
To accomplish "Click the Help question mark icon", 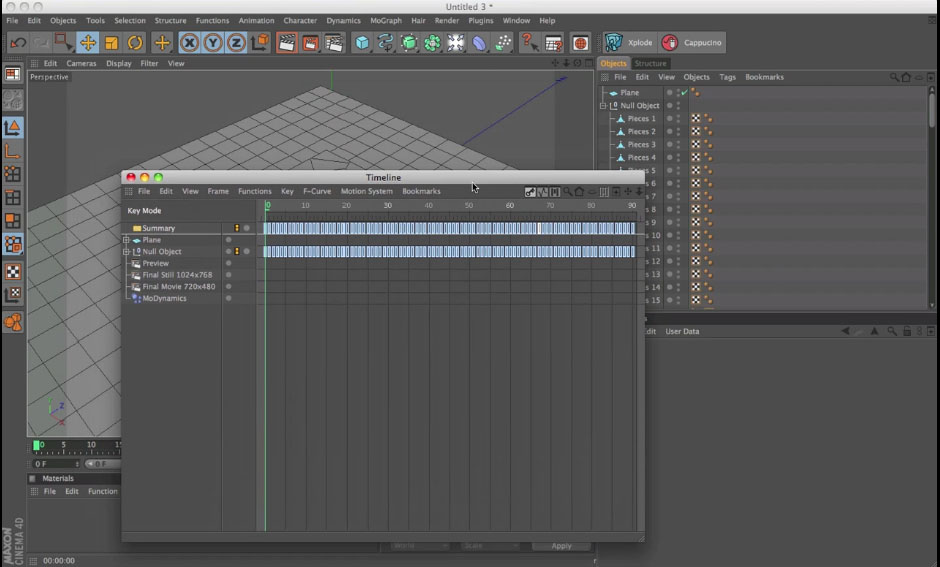I will click(x=529, y=43).
